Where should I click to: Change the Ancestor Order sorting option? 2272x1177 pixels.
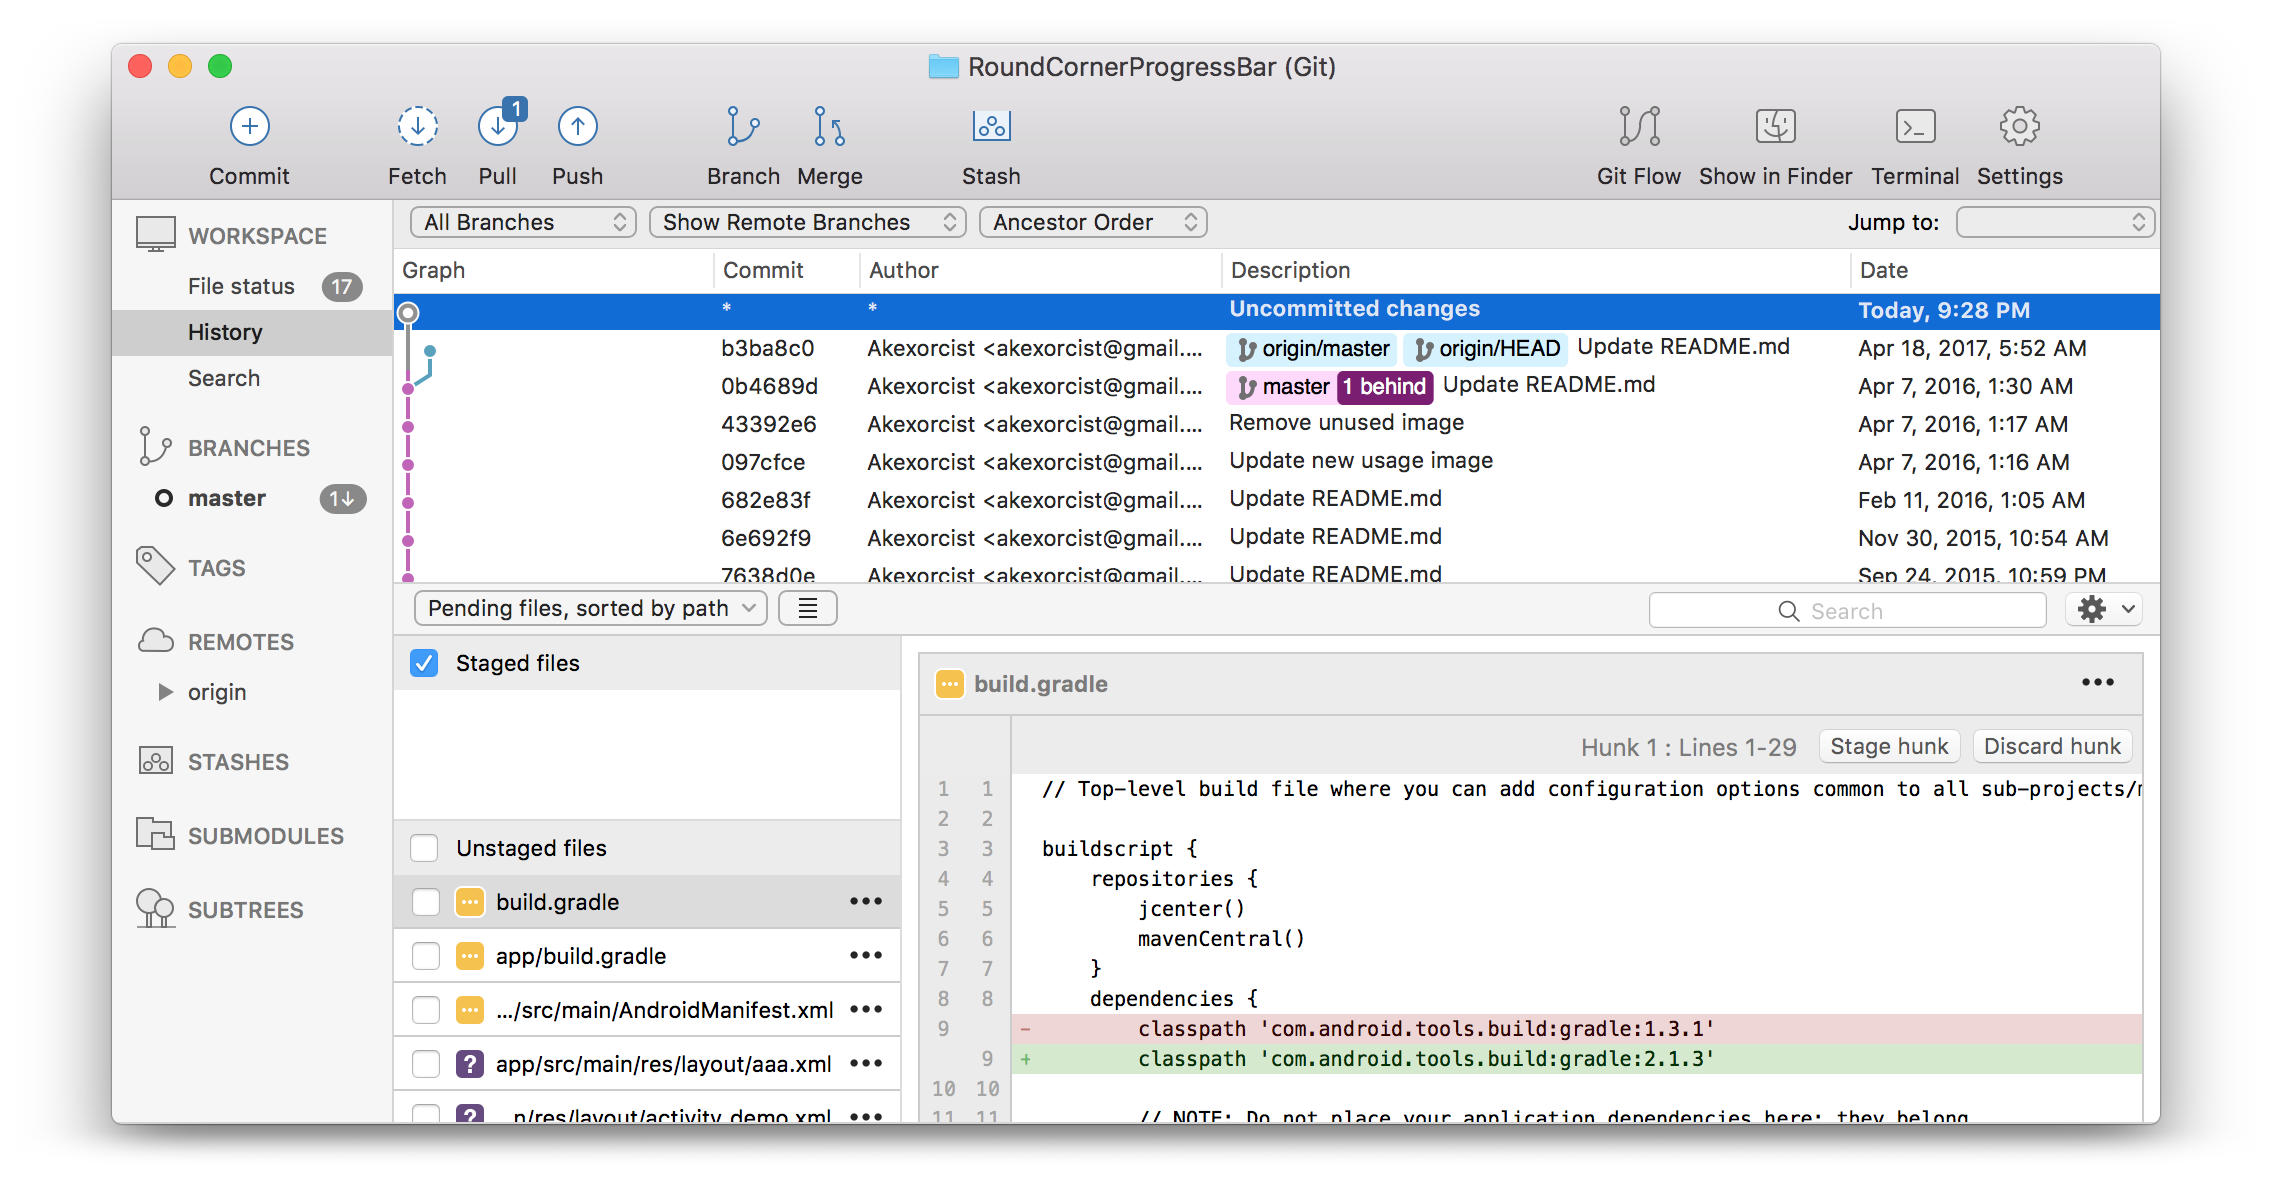(1092, 222)
